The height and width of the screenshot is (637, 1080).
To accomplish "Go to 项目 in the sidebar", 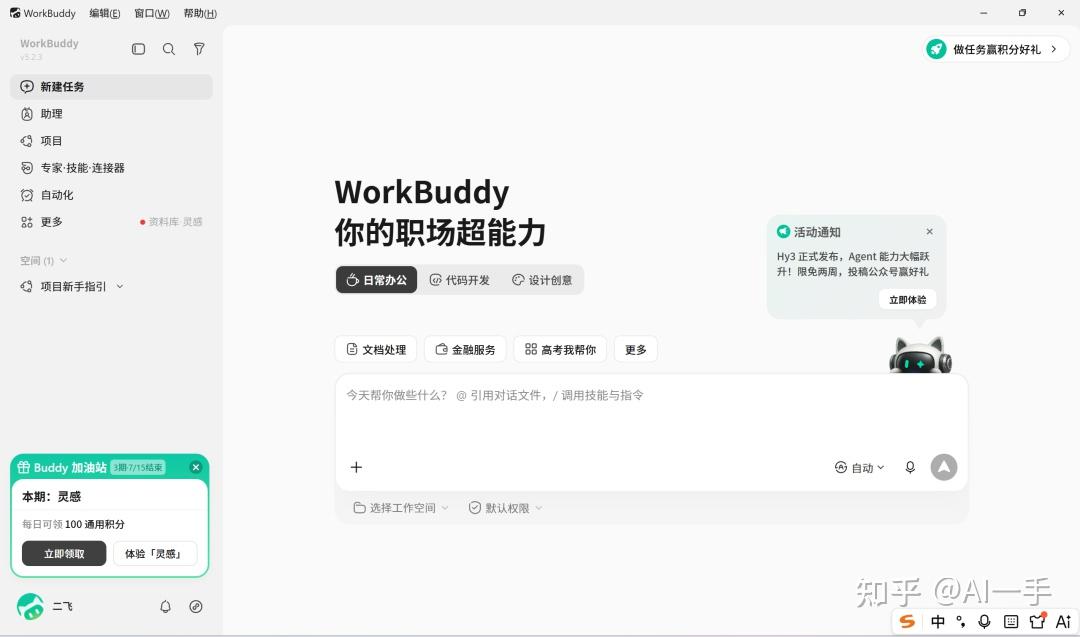I will [x=111, y=140].
